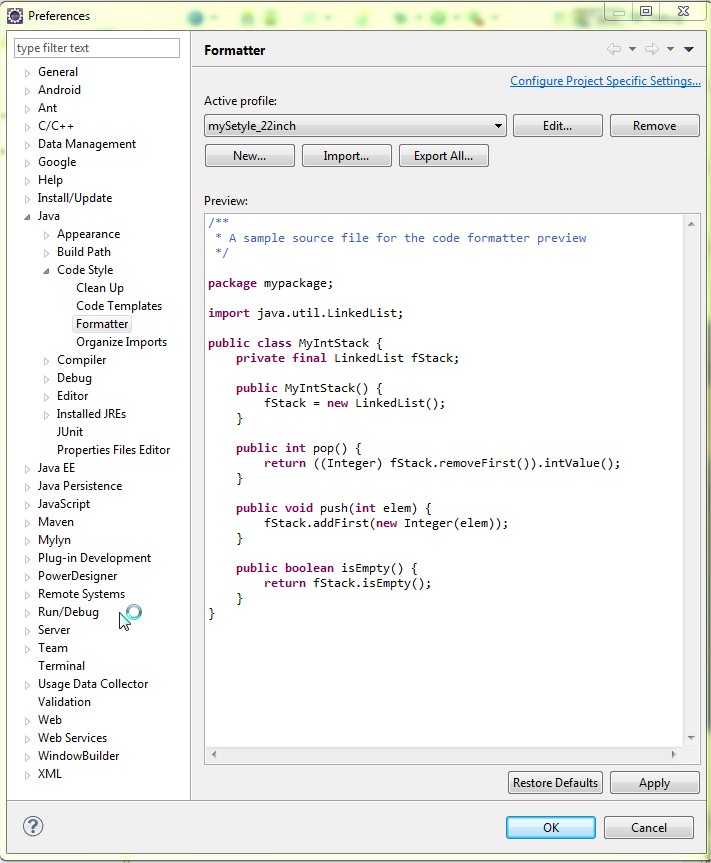Expand the C/C++ tree node
The image size is (711, 863).
tap(28, 127)
